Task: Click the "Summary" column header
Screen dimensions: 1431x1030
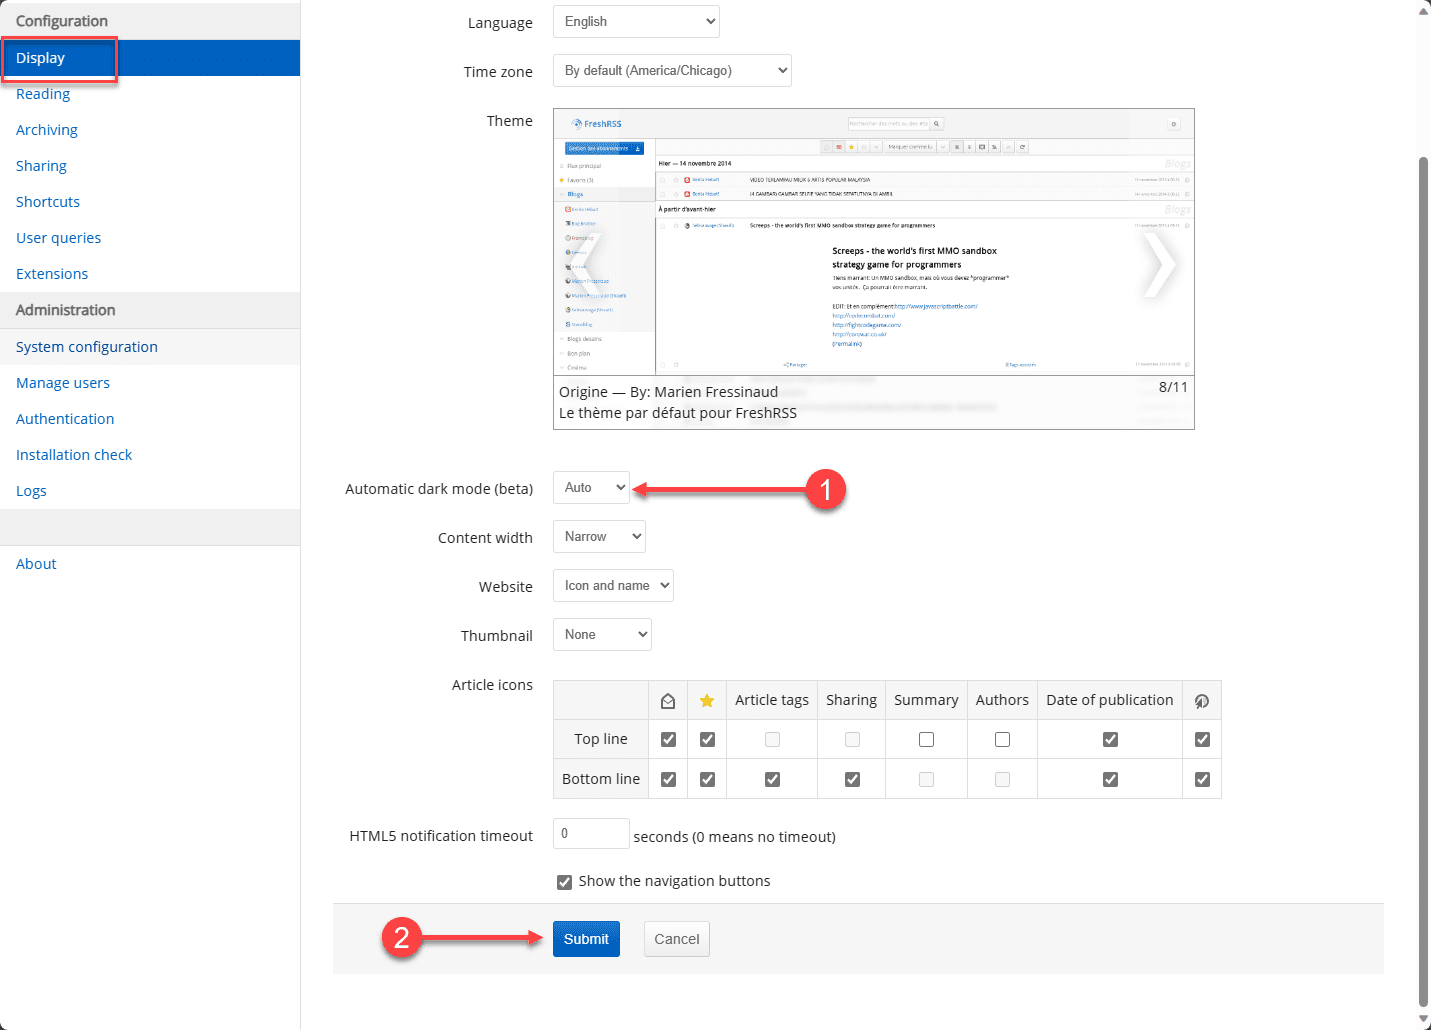Action: pos(926,700)
